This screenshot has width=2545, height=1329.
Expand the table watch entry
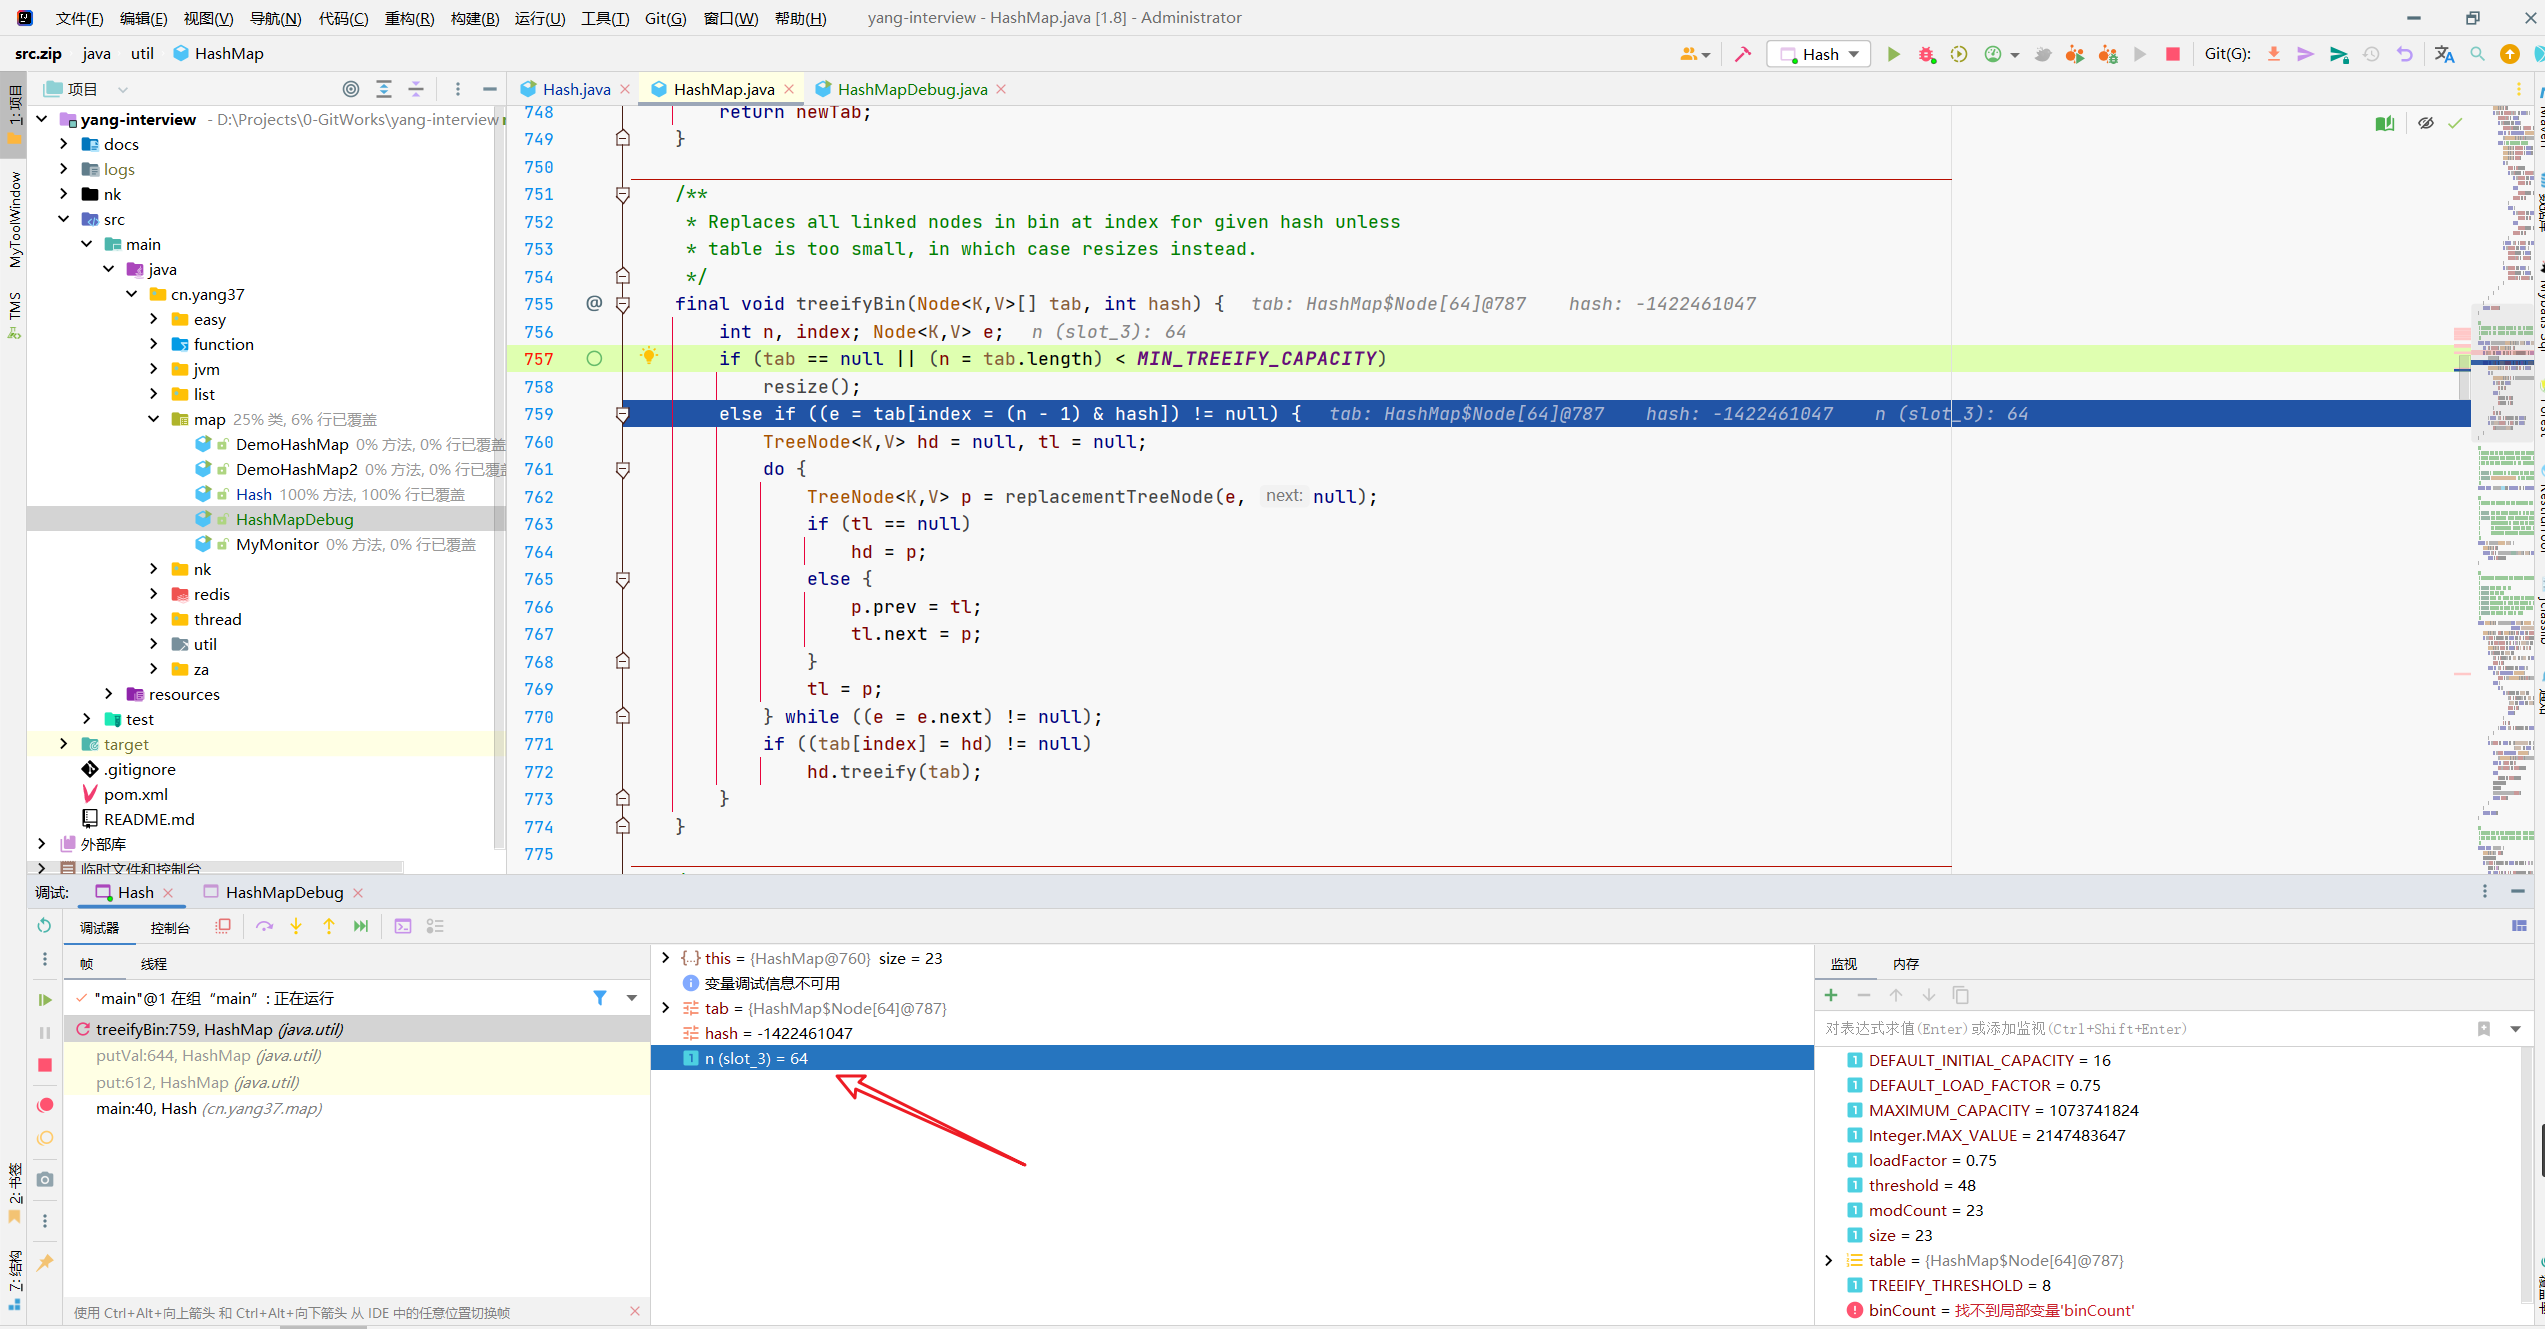pyautogui.click(x=1829, y=1260)
